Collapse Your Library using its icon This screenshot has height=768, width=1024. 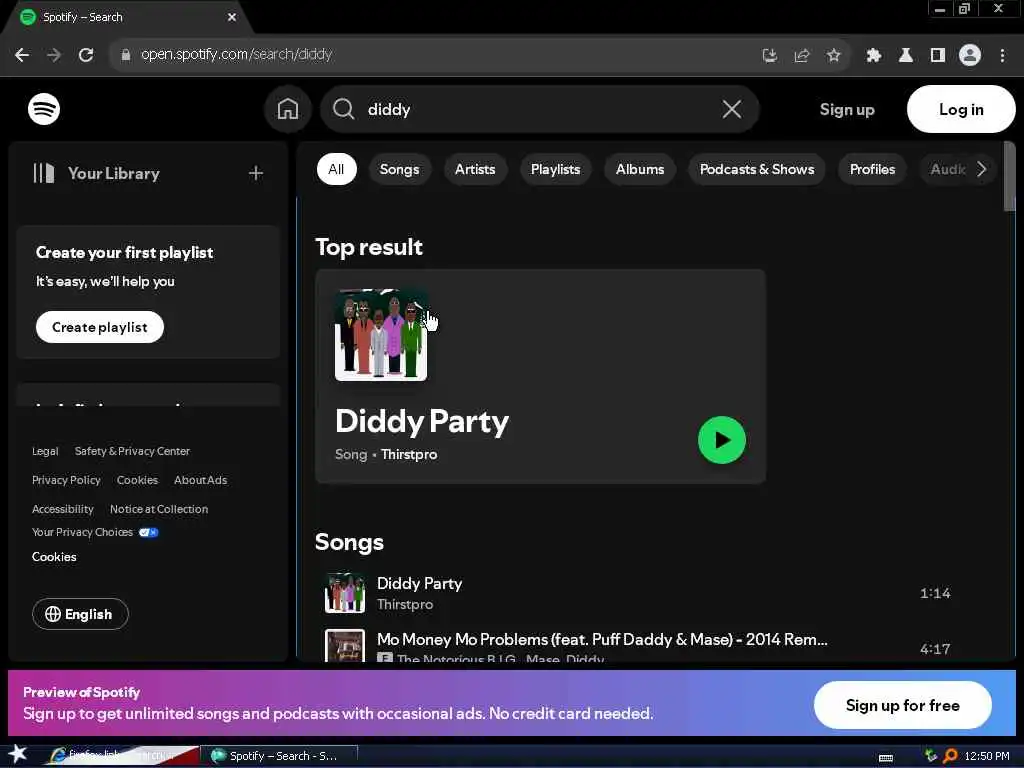(x=44, y=173)
